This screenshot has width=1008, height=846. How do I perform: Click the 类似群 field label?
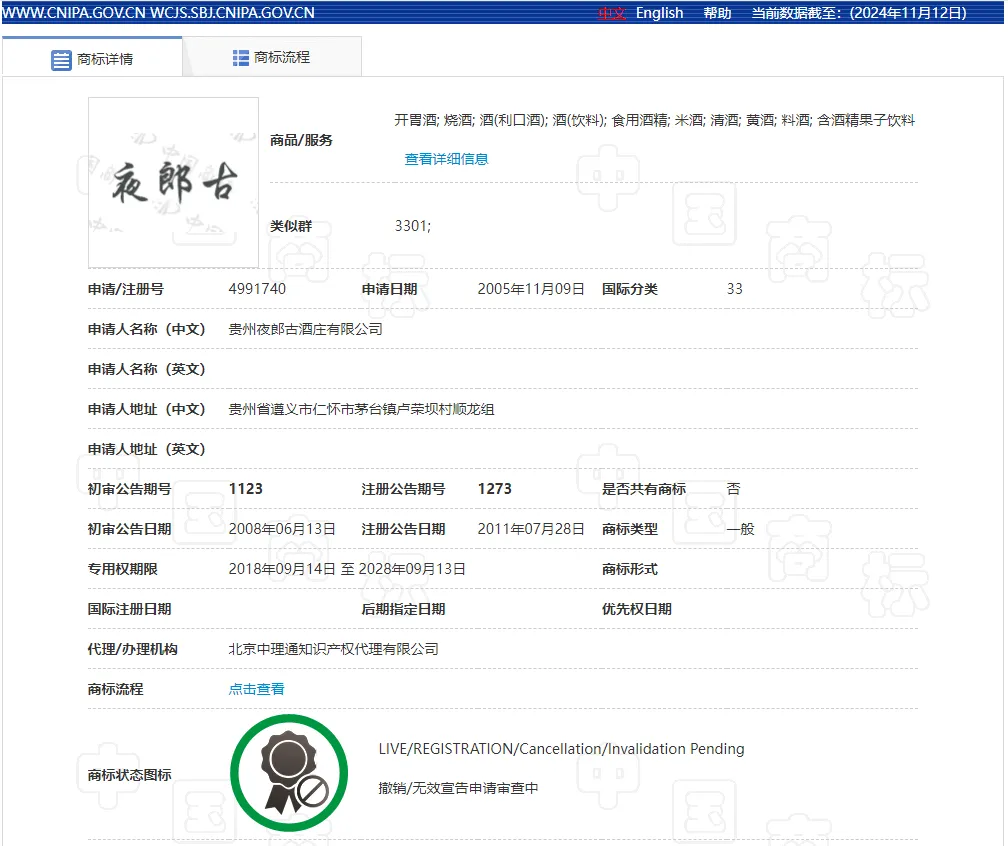pyautogui.click(x=291, y=226)
